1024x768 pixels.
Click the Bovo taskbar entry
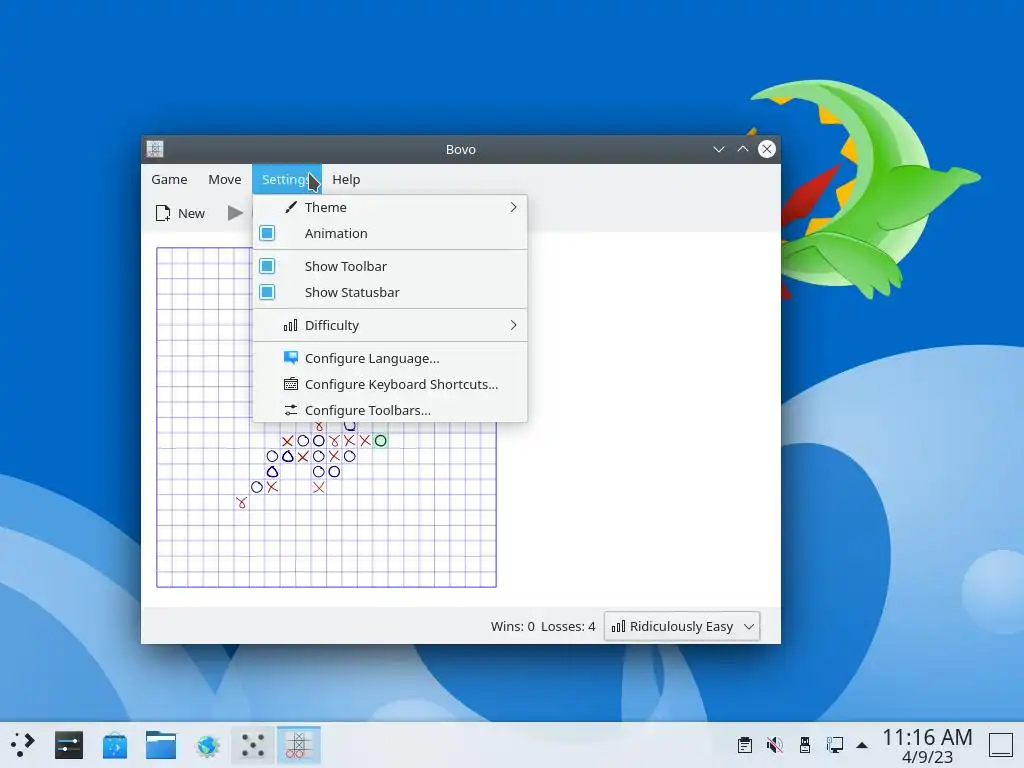pos(298,745)
